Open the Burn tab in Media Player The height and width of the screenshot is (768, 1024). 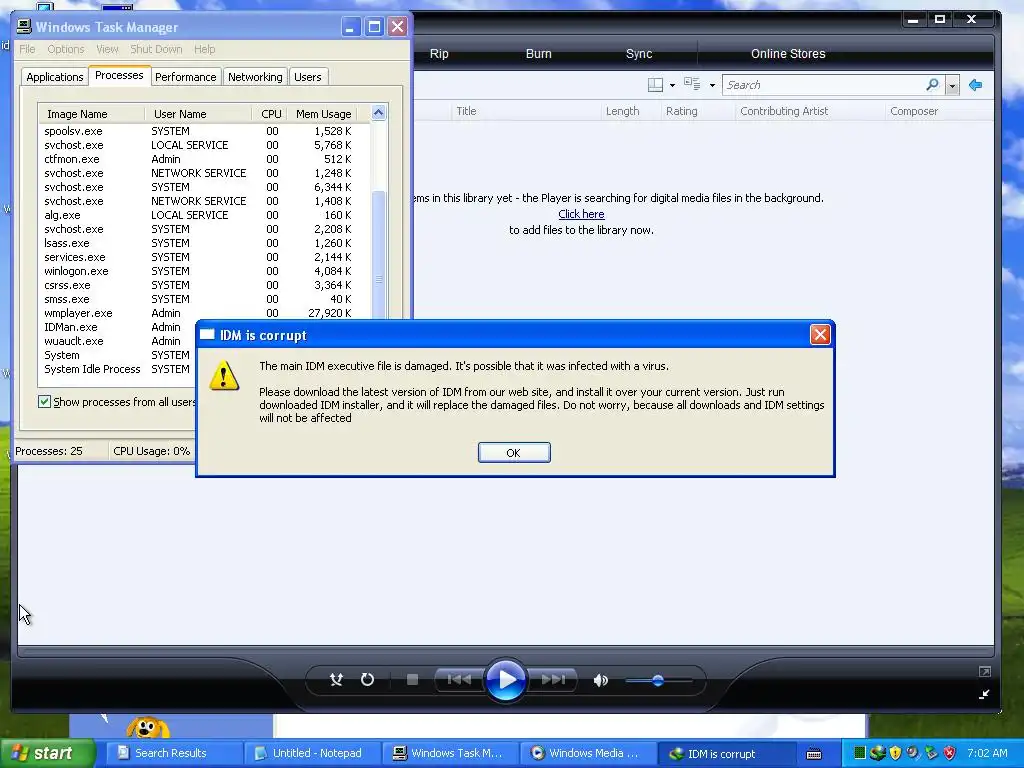539,54
